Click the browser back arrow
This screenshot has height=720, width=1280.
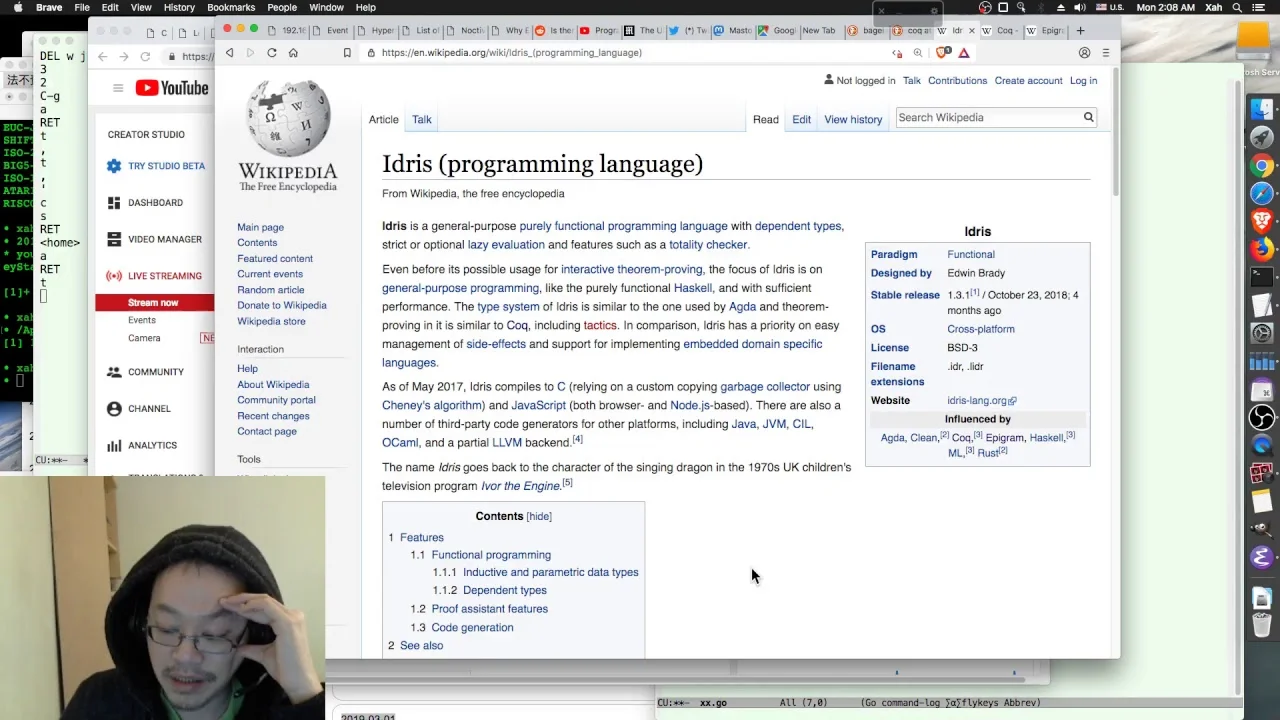pos(230,53)
